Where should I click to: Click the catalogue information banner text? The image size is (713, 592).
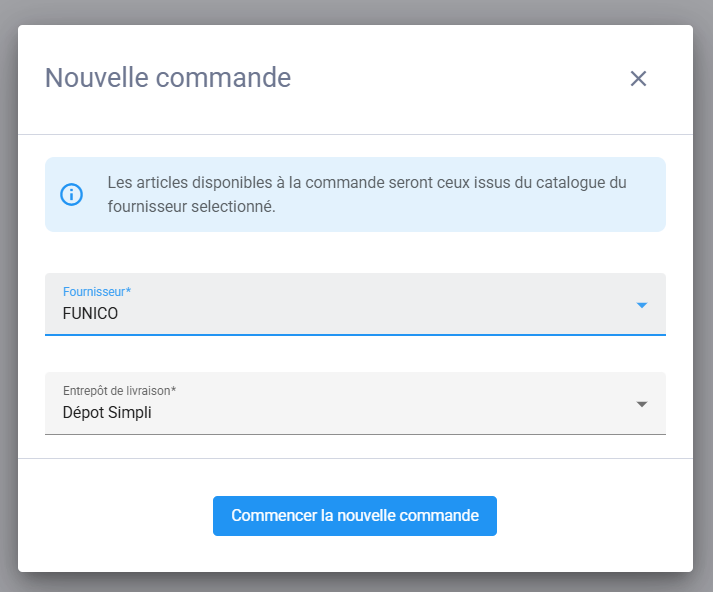point(366,184)
